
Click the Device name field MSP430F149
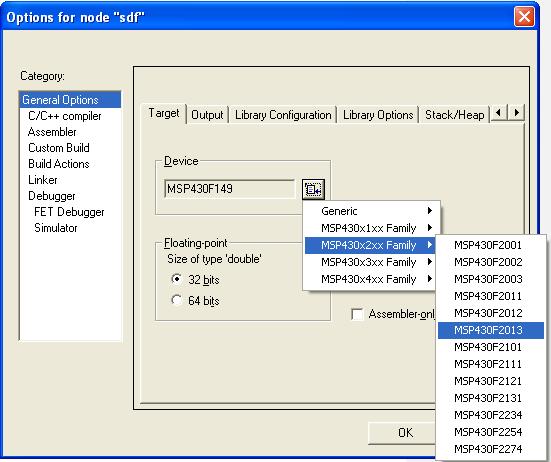(x=229, y=189)
